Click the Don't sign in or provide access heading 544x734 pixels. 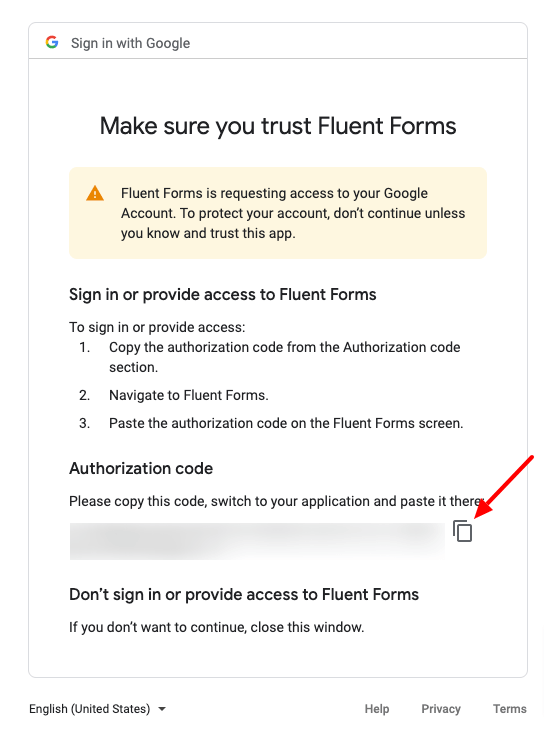tap(244, 595)
